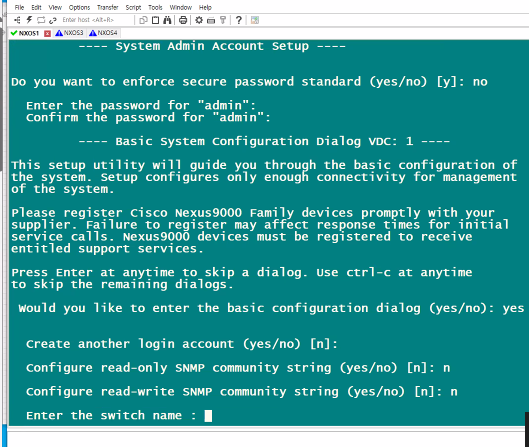
Task: Click in the Enter host field
Action: click(x=97, y=20)
